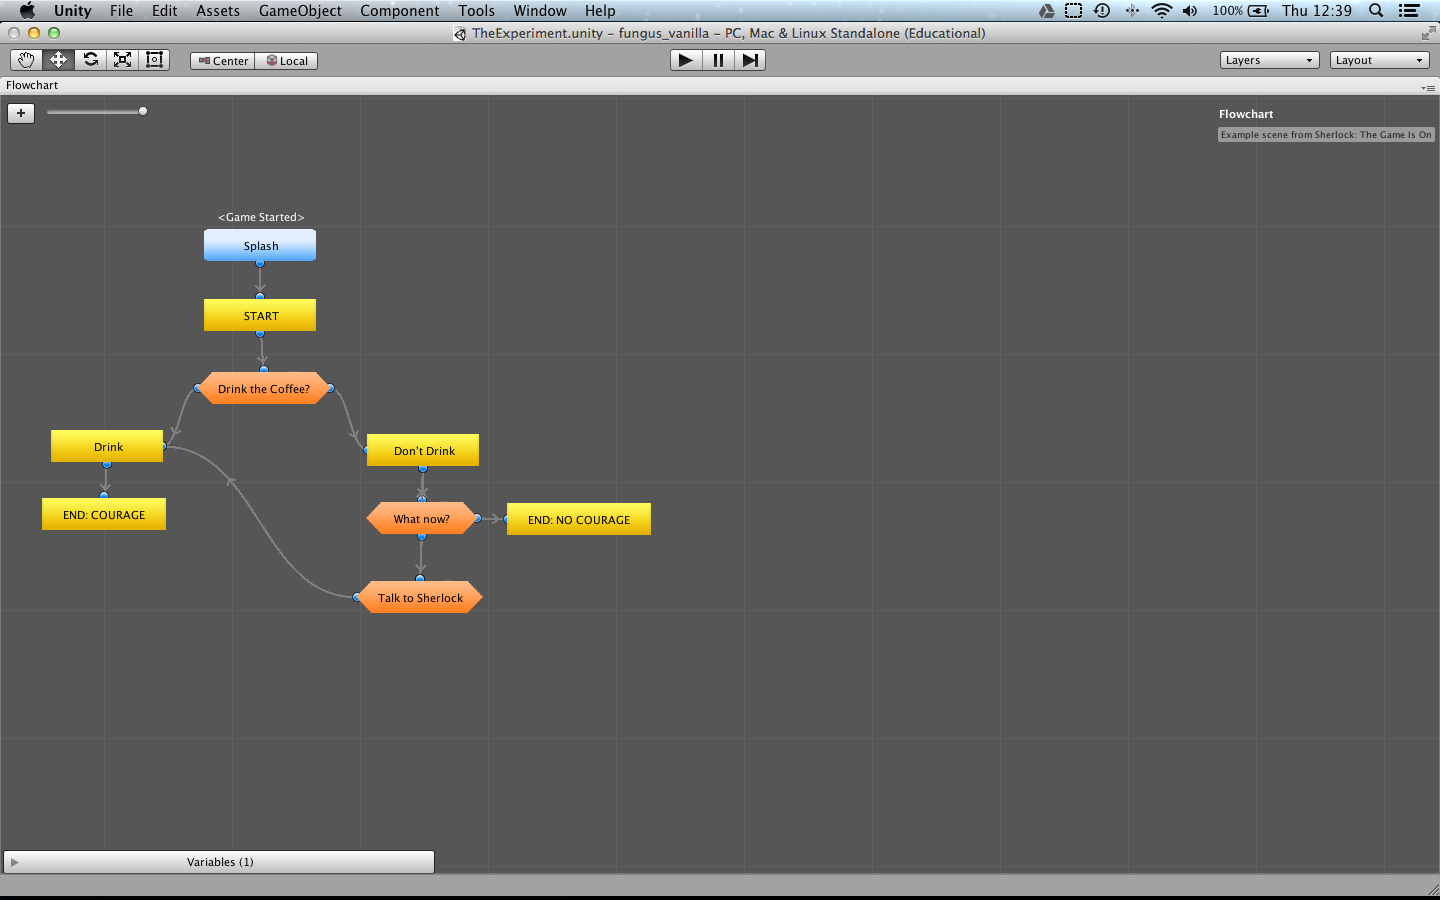Click the add block plus button
The height and width of the screenshot is (900, 1440).
pos(21,113)
